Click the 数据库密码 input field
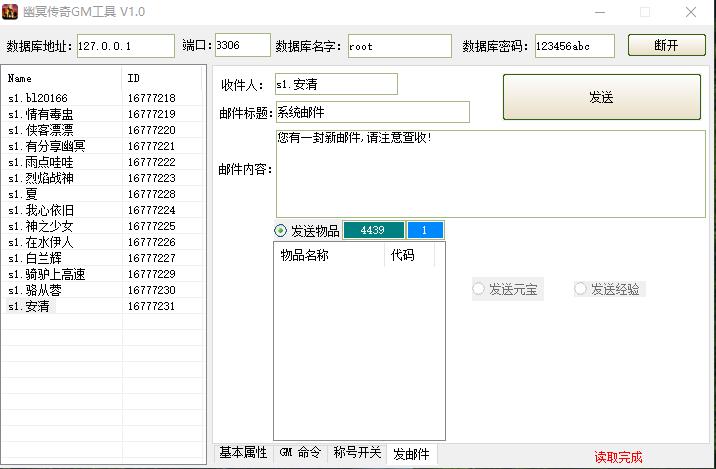Image resolution: width=716 pixels, height=469 pixels. click(574, 47)
